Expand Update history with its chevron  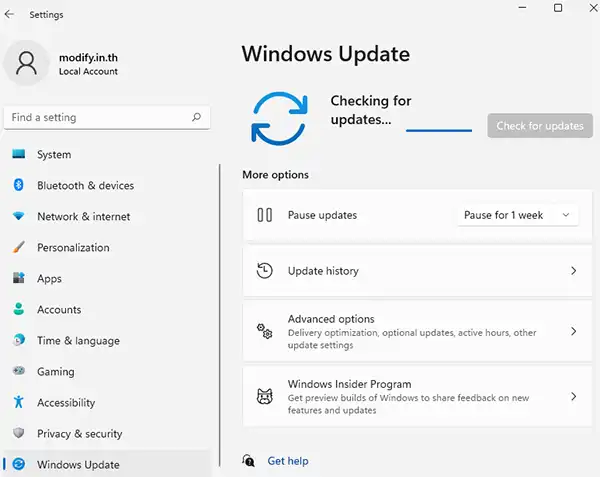pyautogui.click(x=573, y=271)
